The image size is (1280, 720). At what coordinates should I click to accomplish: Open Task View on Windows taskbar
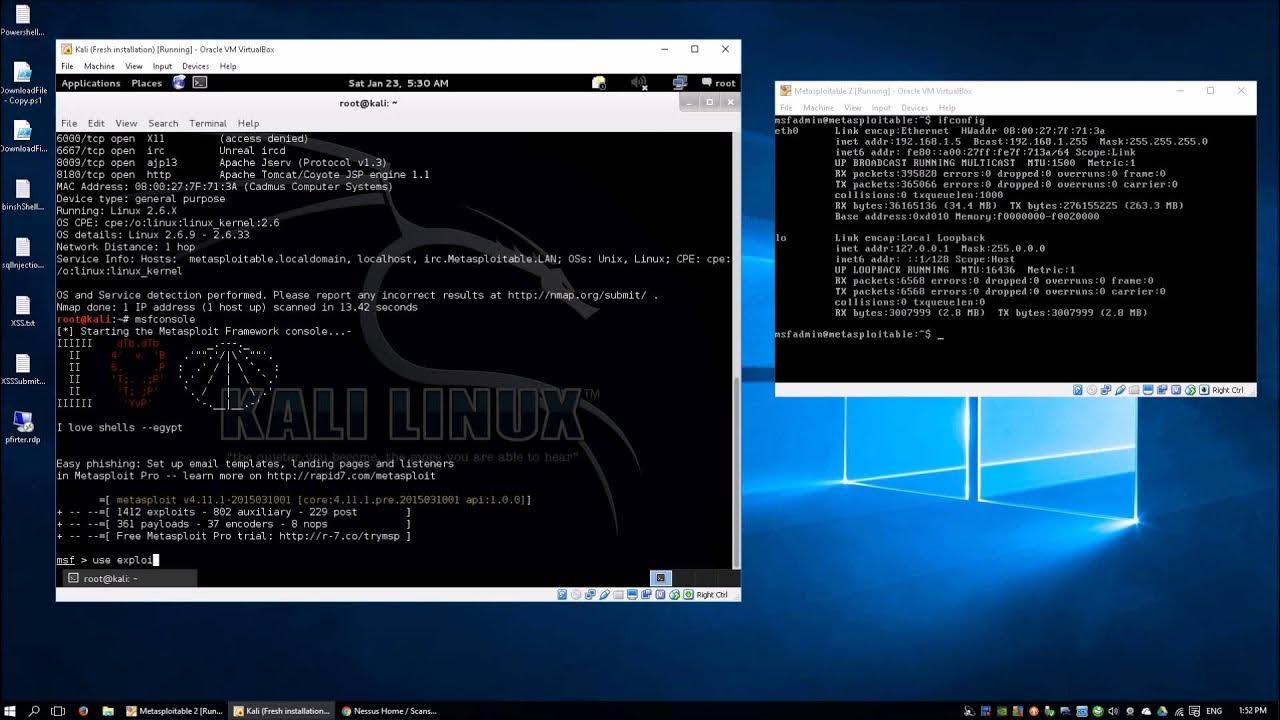58,711
